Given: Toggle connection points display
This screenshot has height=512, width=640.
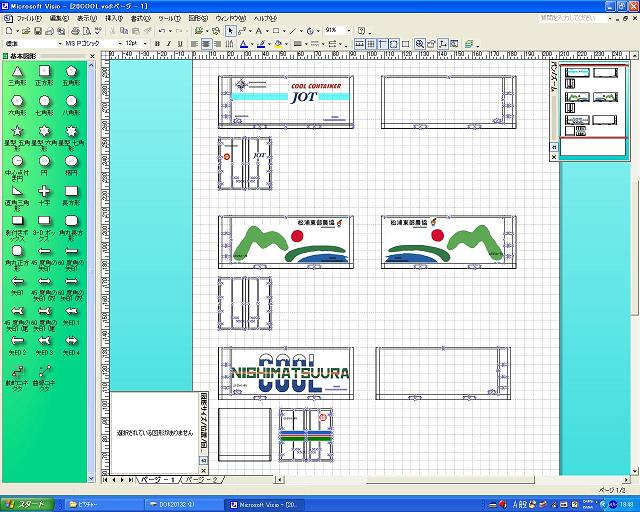Looking at the screenshot, I should [394, 44].
